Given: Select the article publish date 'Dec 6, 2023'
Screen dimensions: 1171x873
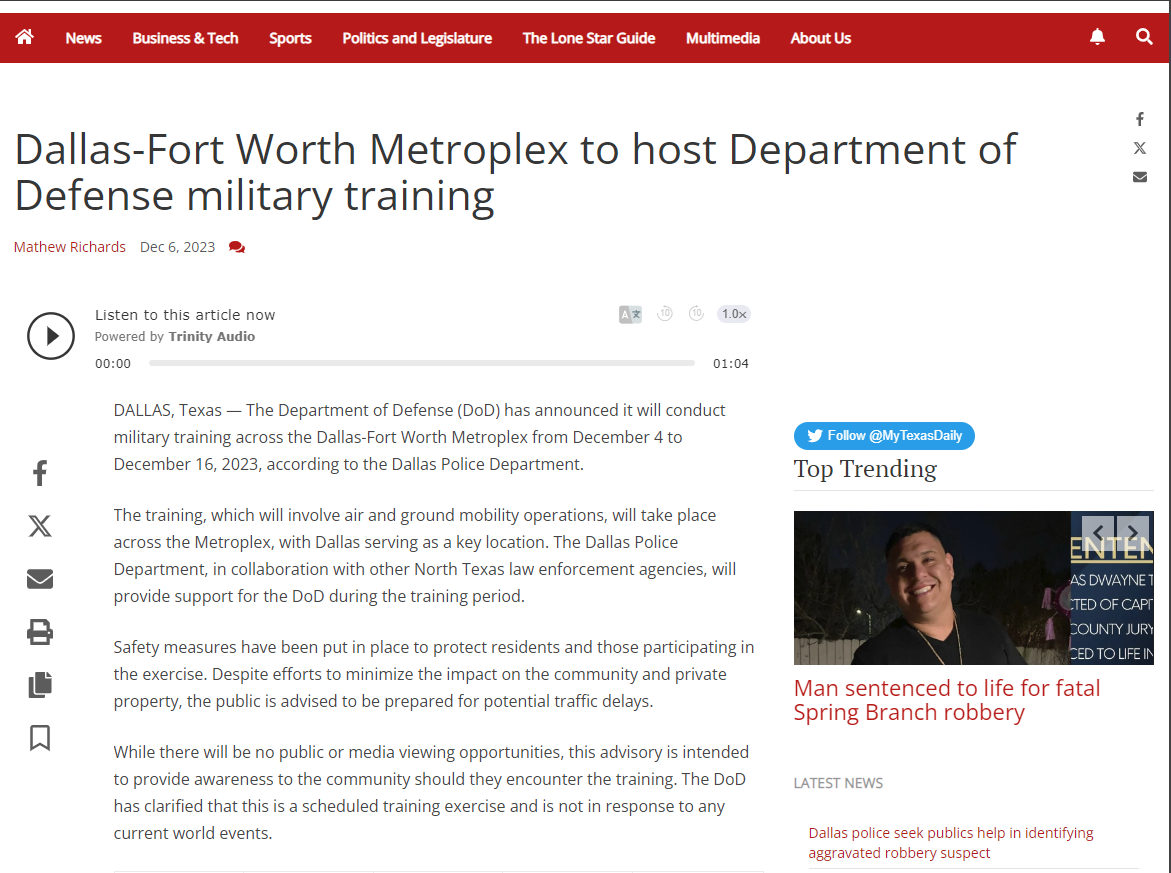Looking at the screenshot, I should coord(177,247).
